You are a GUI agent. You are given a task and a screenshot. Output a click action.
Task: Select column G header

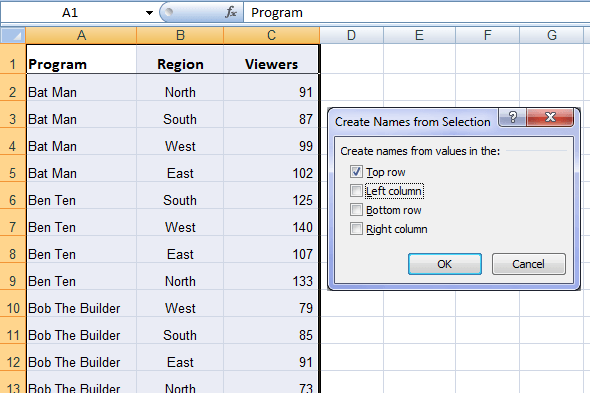[552, 35]
